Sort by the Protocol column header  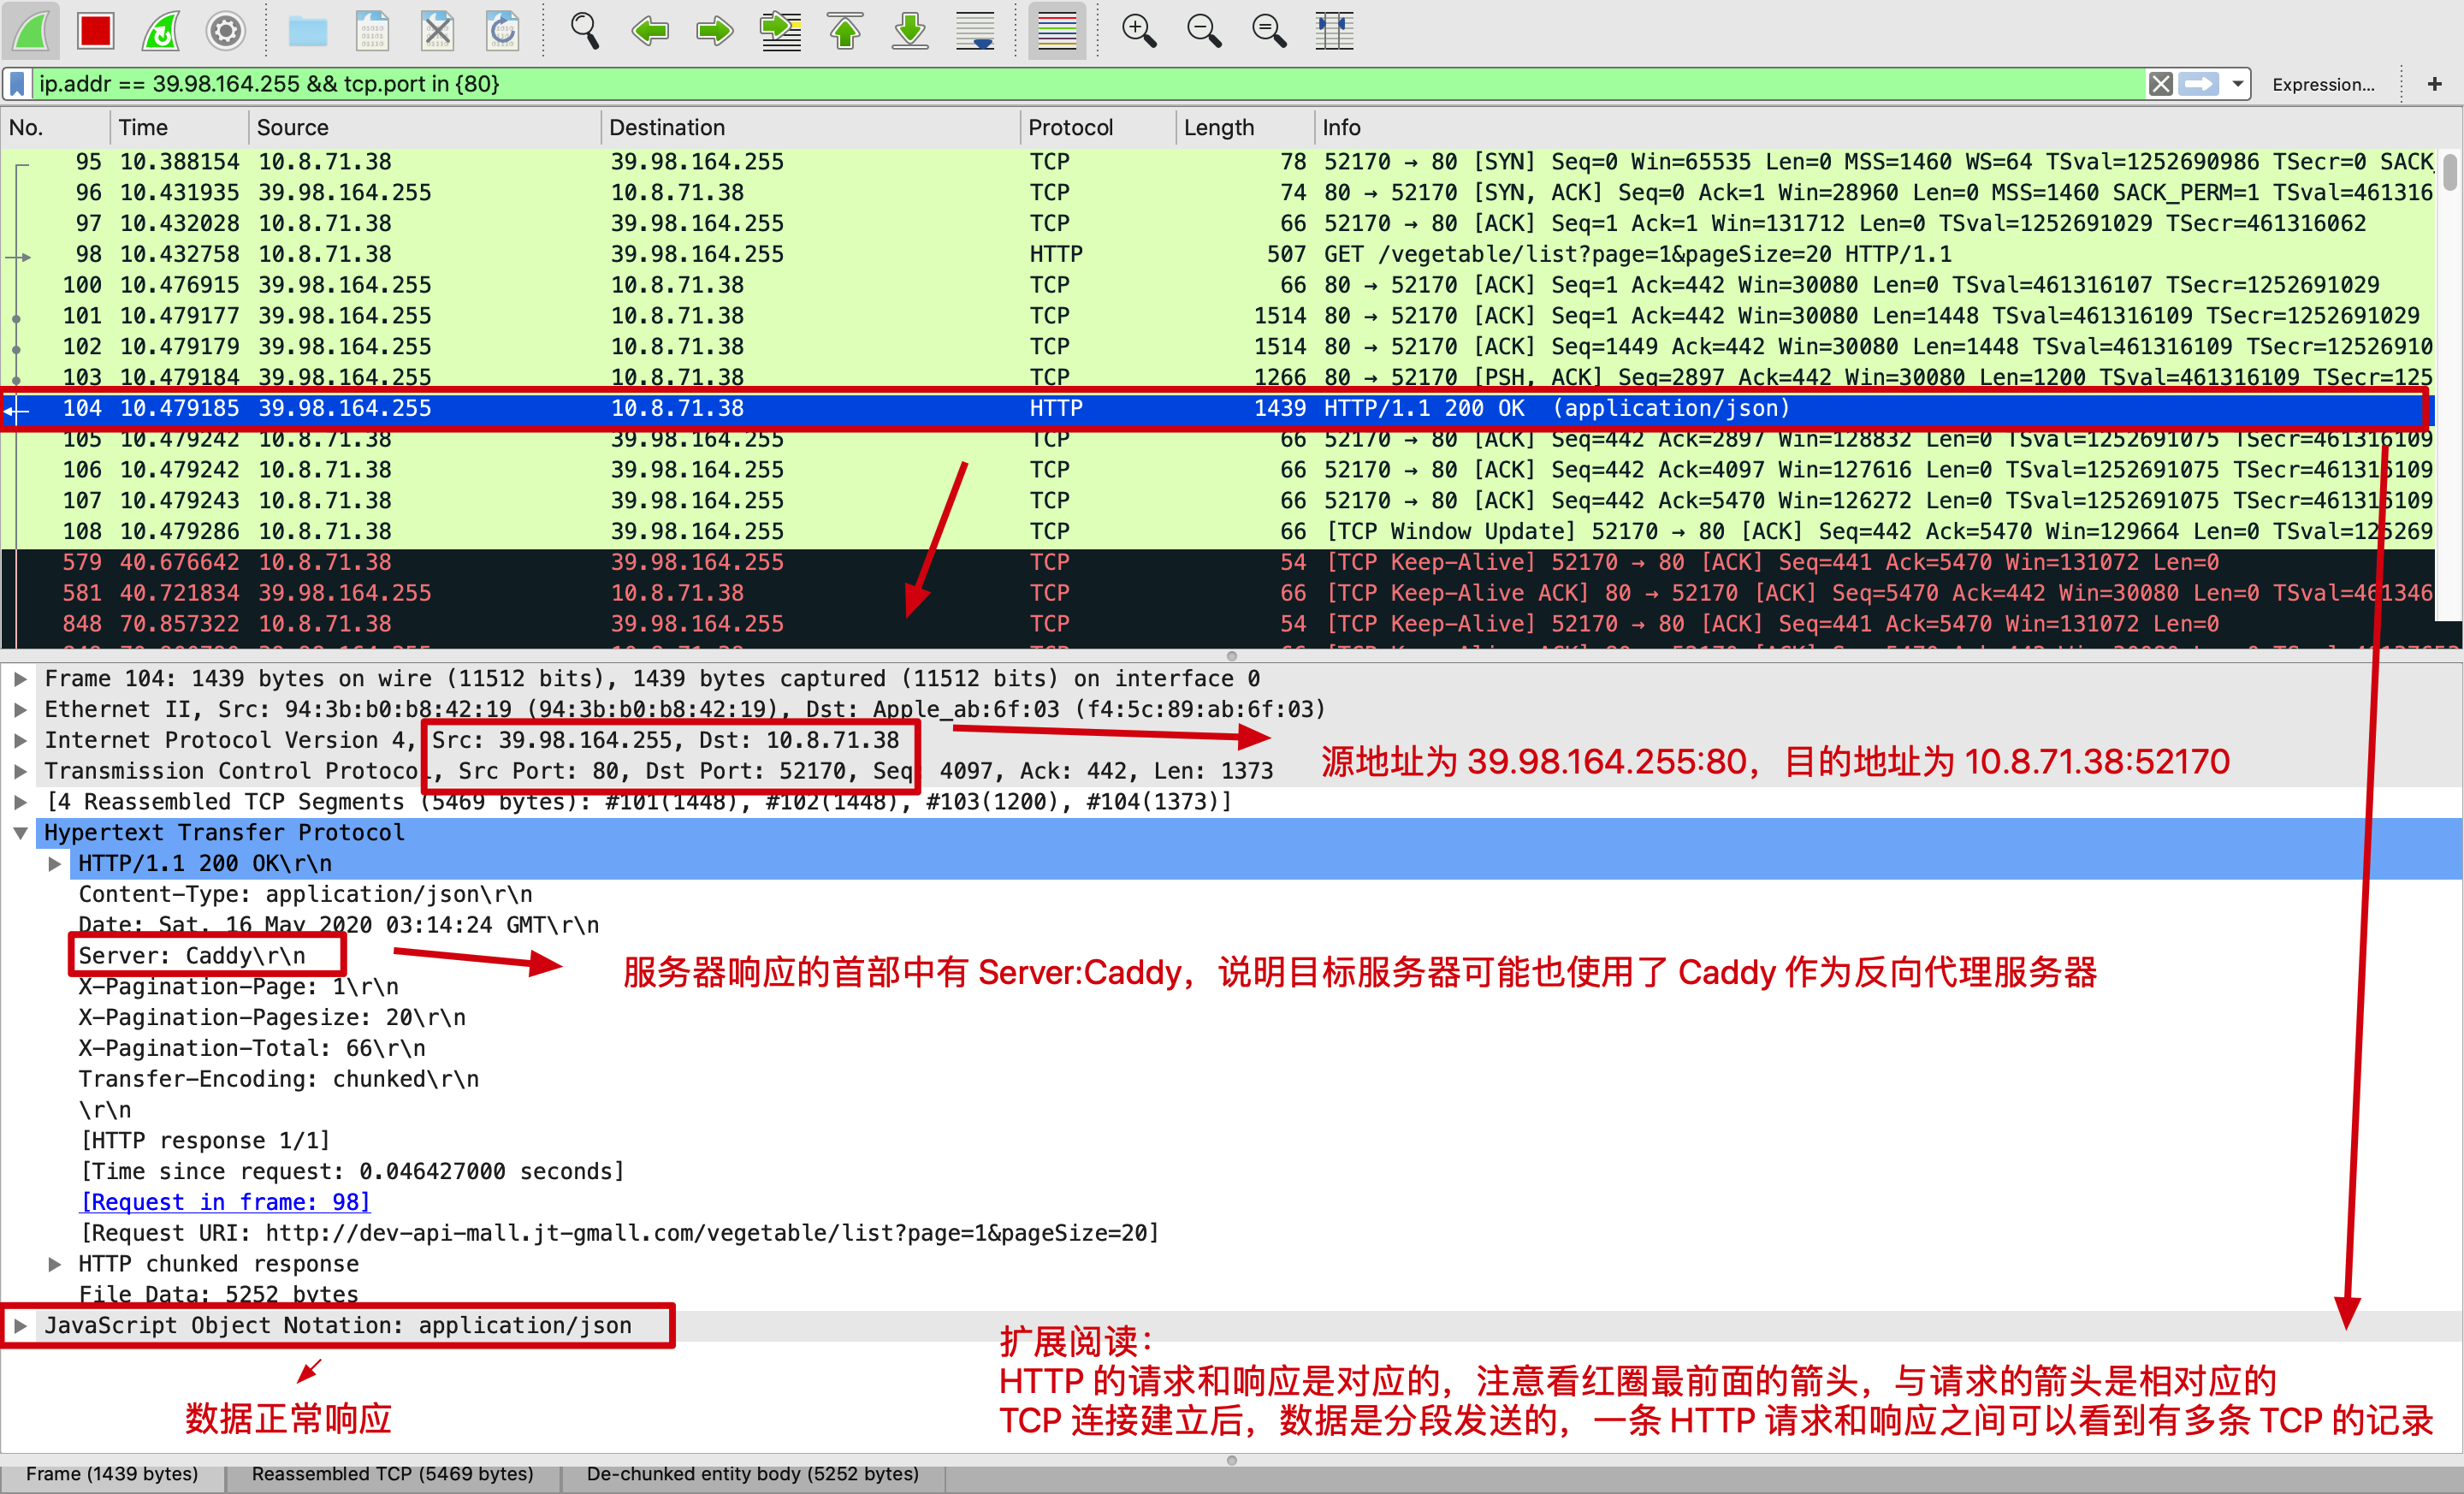1098,127
